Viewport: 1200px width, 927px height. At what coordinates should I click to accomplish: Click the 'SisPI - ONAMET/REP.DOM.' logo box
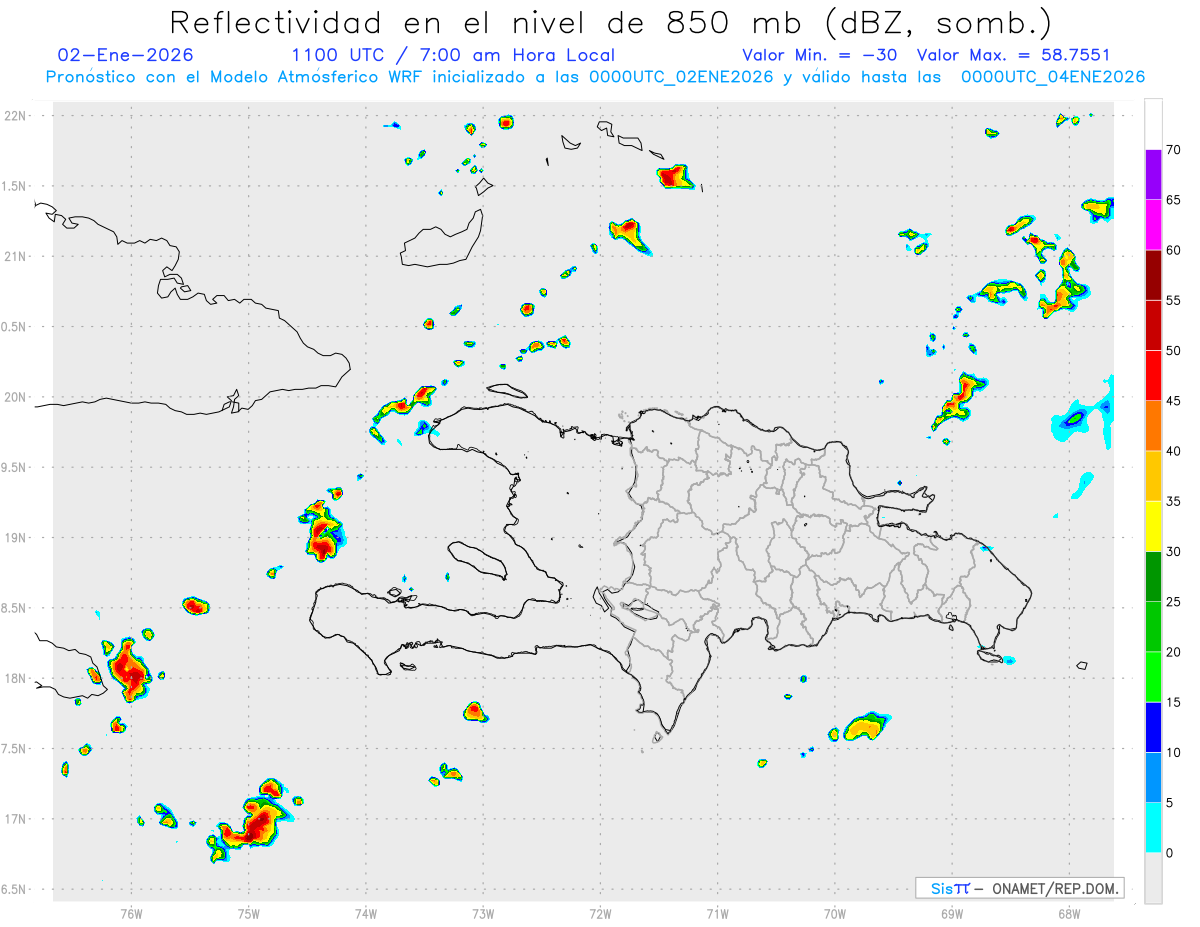[1019, 888]
